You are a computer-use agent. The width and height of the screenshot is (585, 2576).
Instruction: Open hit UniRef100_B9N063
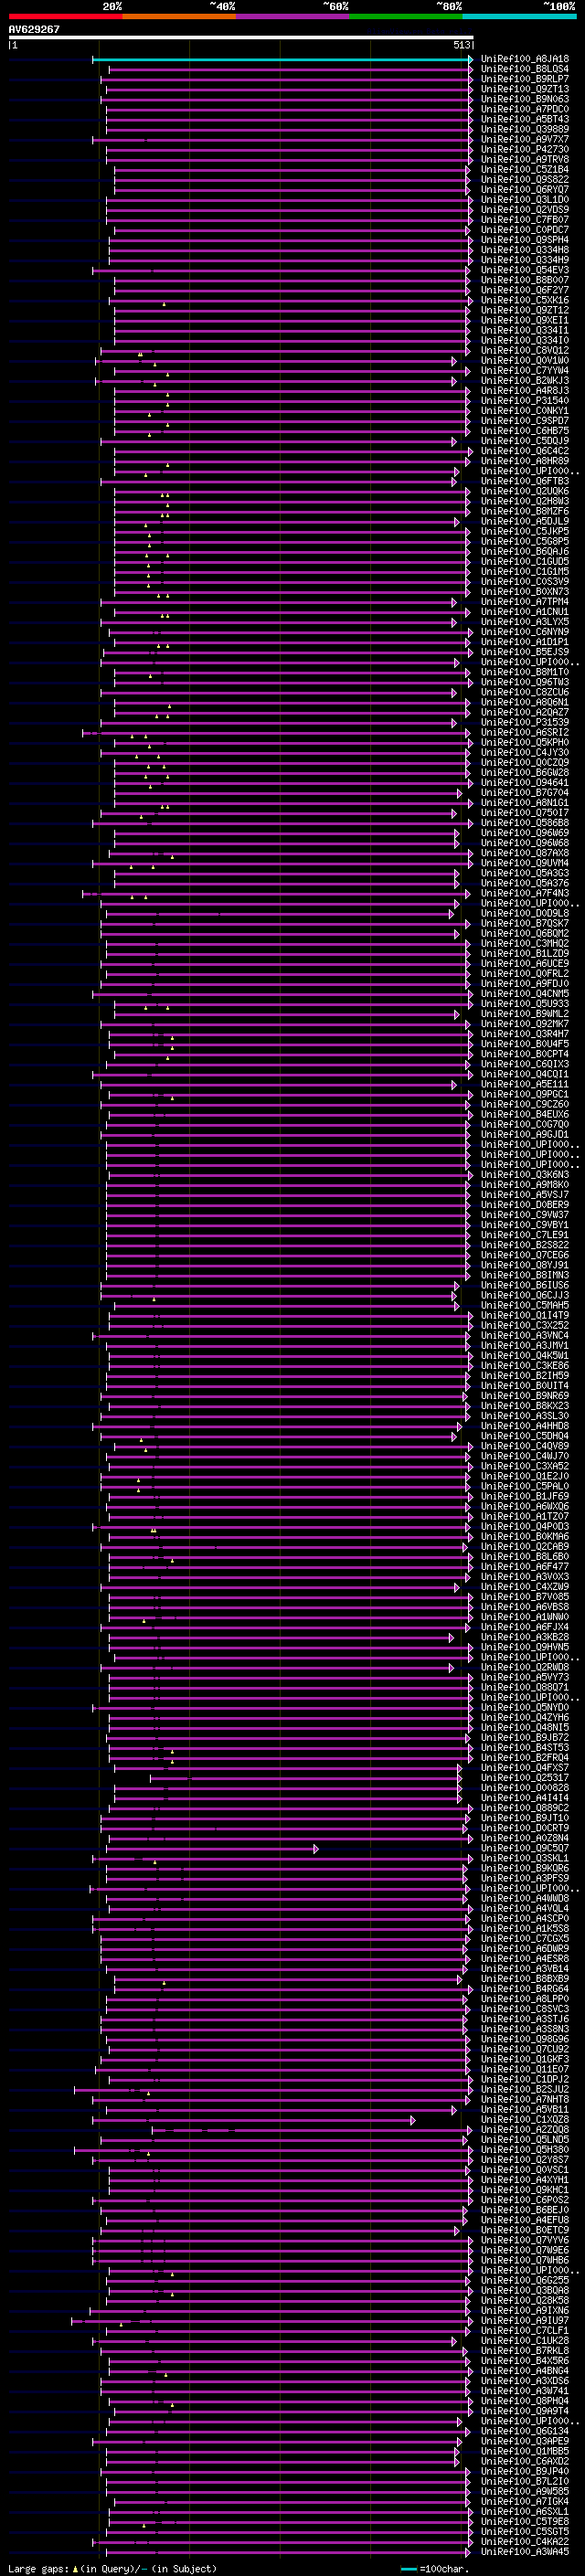(525, 99)
